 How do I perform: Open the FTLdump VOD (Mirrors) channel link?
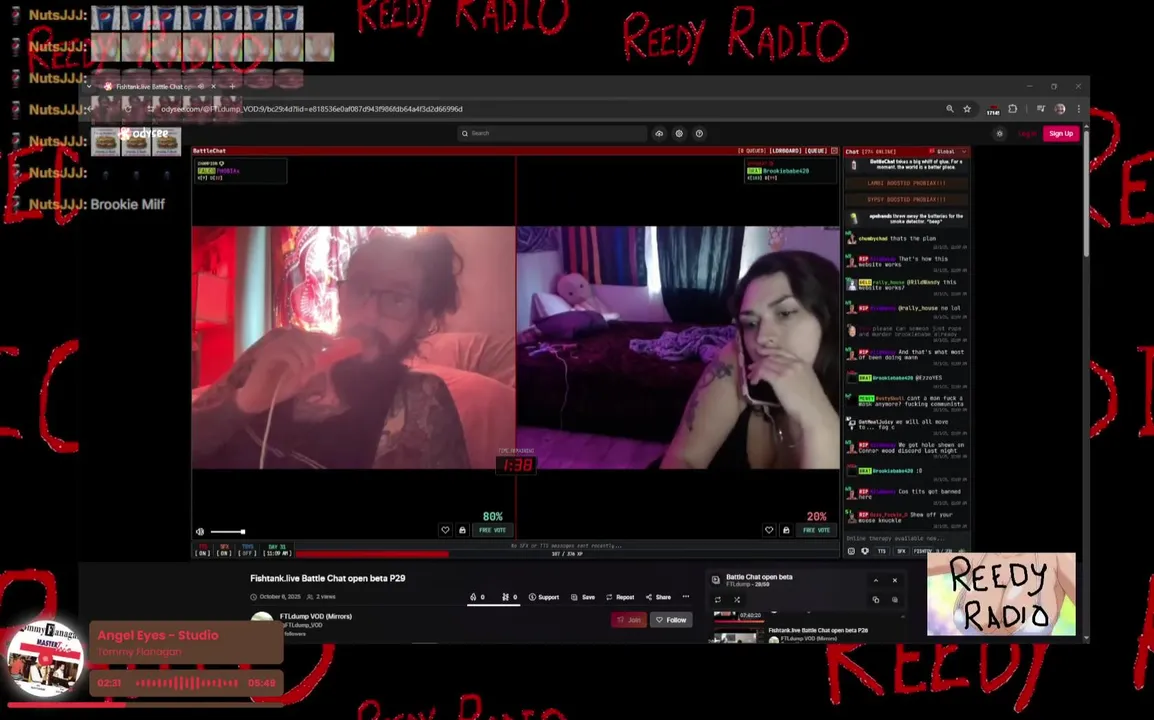click(316, 616)
